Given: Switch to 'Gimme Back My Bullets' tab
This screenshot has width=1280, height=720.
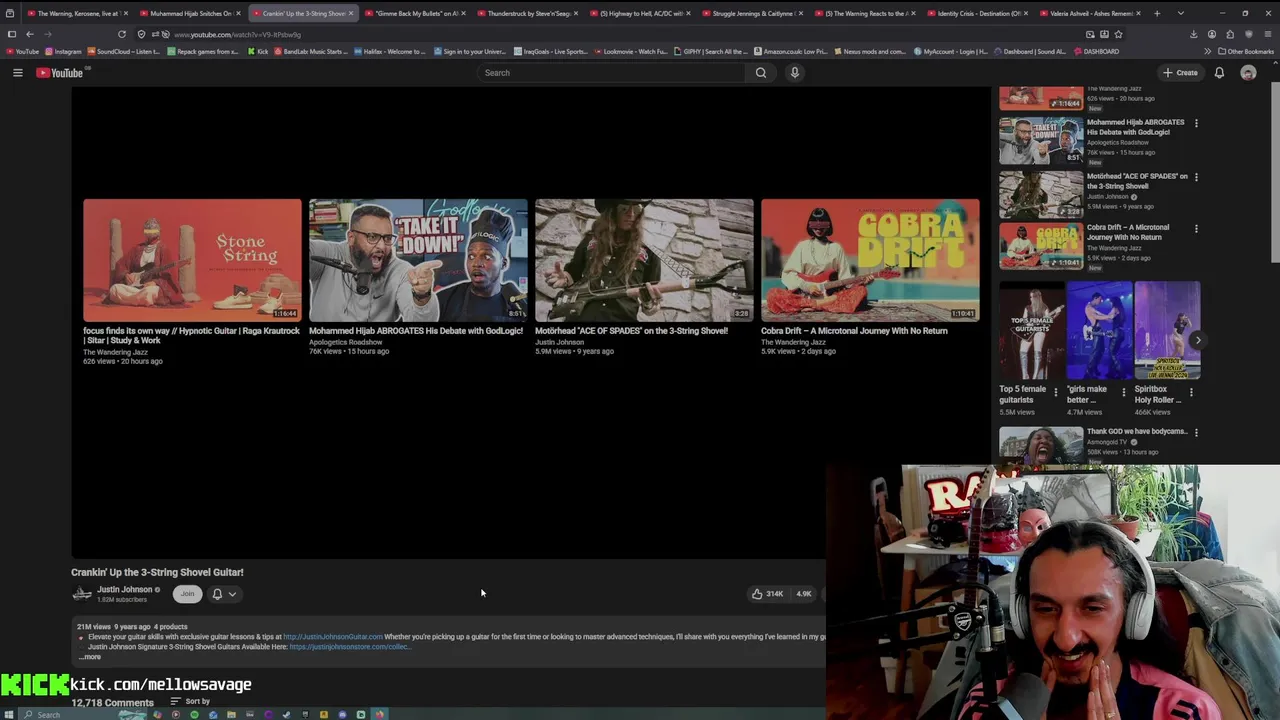Looking at the screenshot, I should pyautogui.click(x=413, y=13).
